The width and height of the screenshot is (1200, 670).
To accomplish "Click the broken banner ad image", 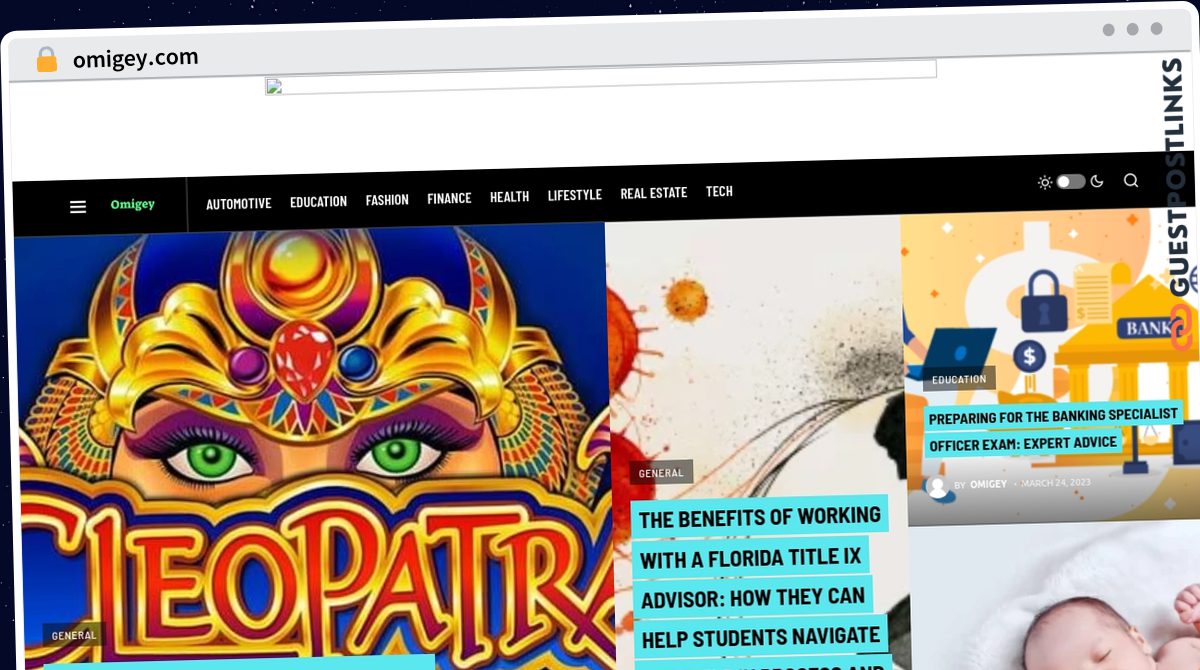I will 601,77.
